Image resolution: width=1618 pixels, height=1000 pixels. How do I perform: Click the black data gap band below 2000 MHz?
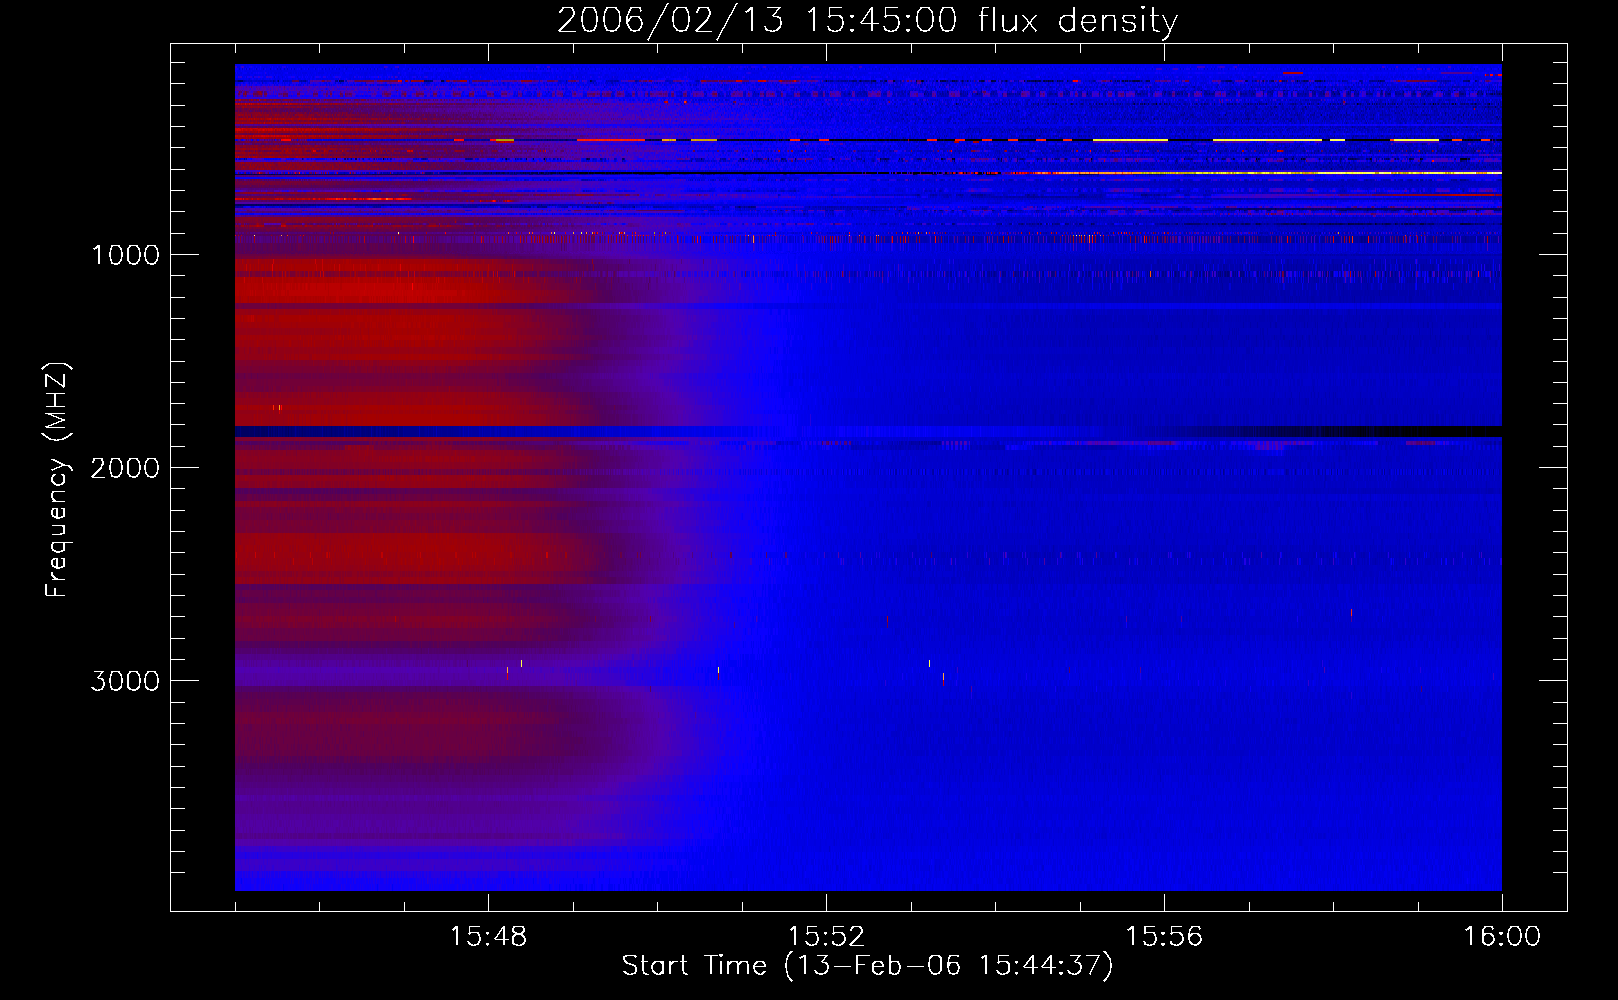coord(868,431)
